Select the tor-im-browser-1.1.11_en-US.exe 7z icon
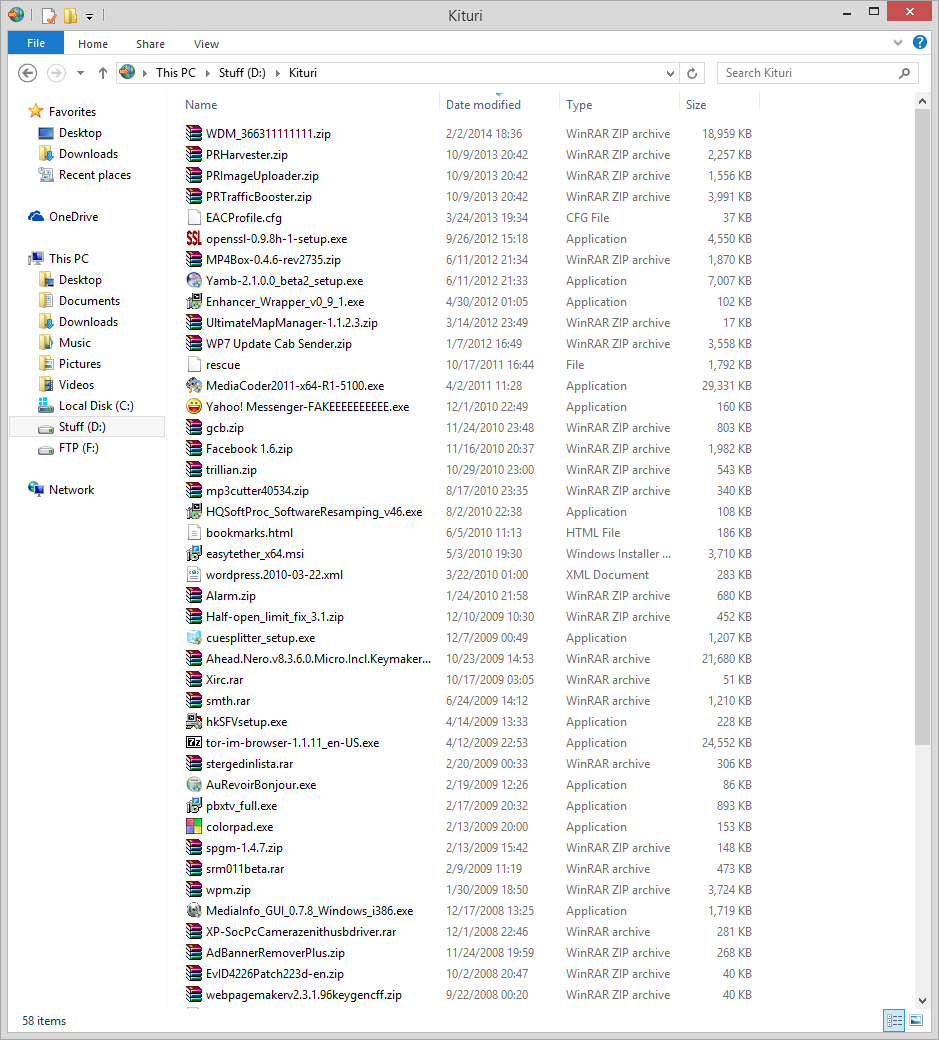 coord(194,743)
